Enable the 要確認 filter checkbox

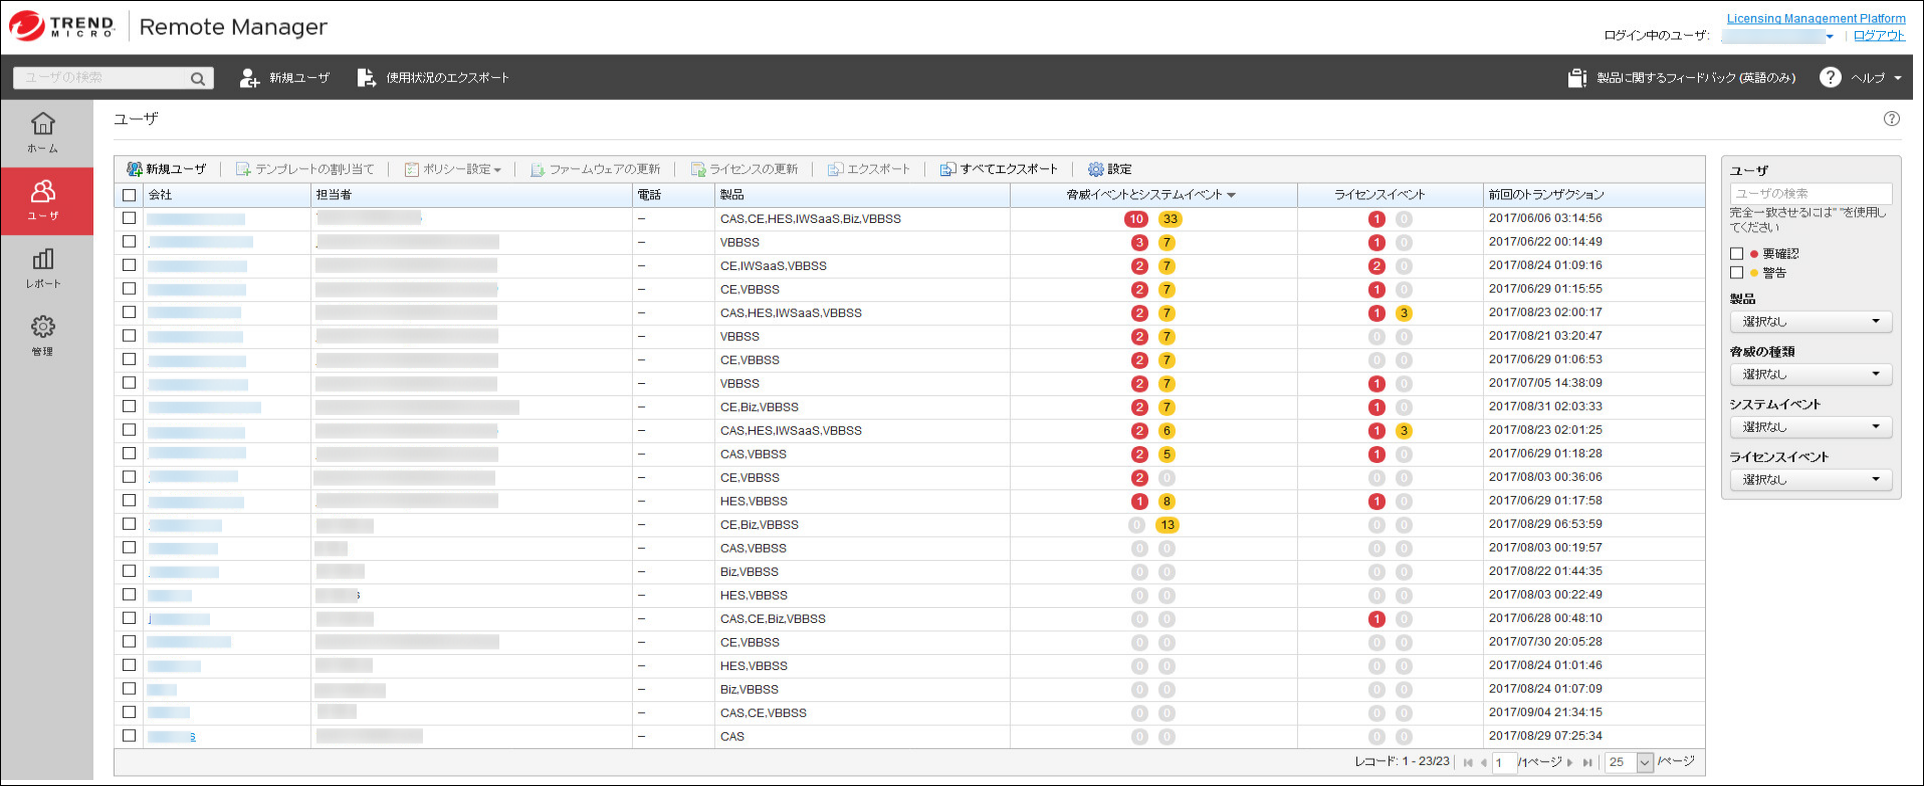(1737, 254)
